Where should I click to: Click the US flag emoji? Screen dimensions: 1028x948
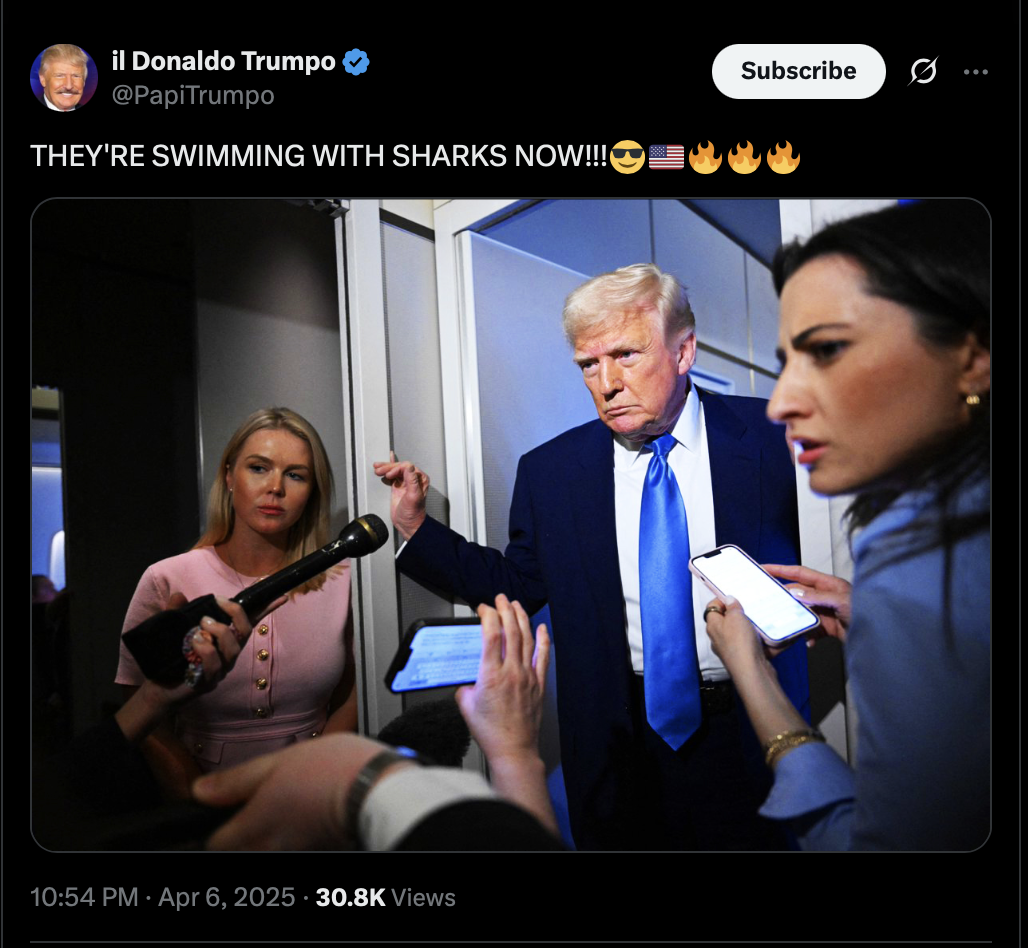click(x=666, y=157)
